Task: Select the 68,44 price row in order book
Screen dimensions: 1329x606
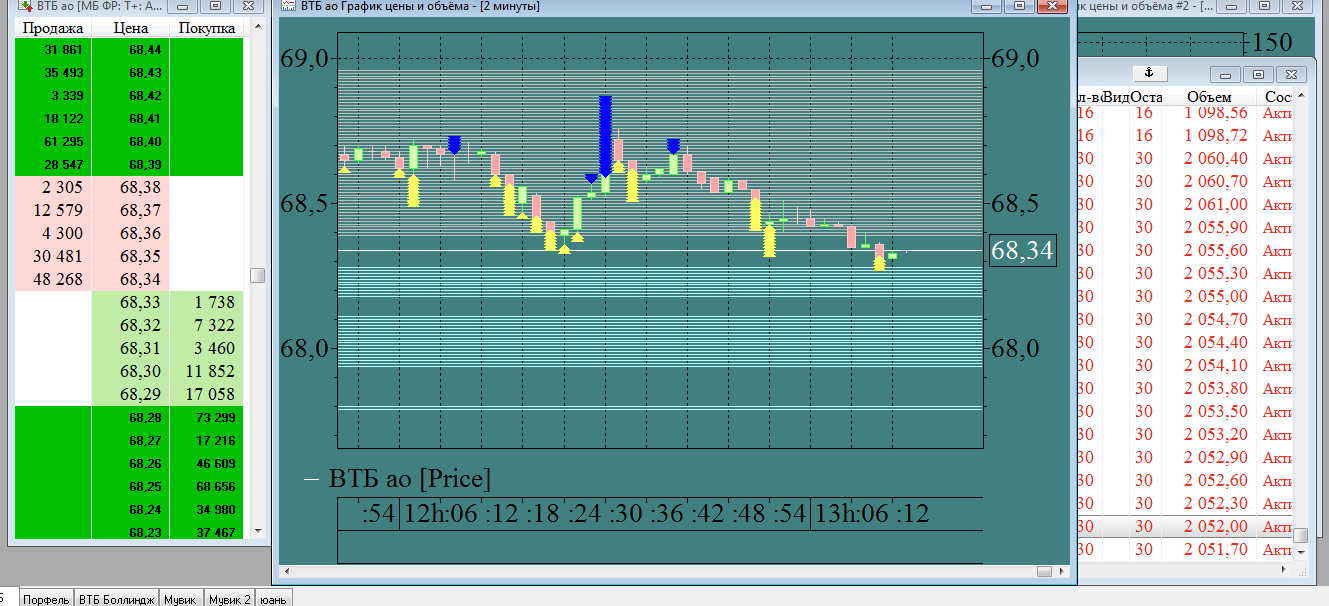Action: coord(130,49)
